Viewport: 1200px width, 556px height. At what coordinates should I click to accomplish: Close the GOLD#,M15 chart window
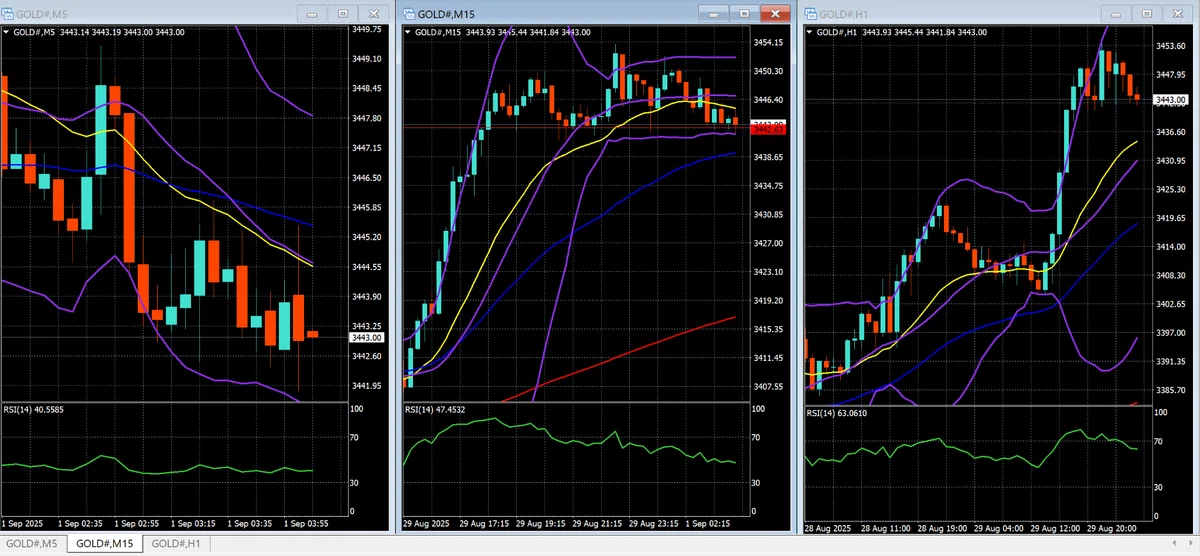774,14
